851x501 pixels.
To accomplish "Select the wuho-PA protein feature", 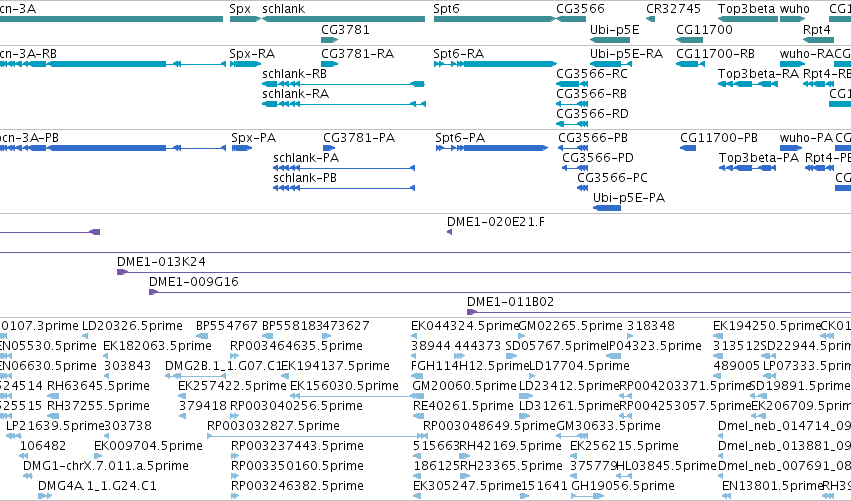I will [x=791, y=148].
